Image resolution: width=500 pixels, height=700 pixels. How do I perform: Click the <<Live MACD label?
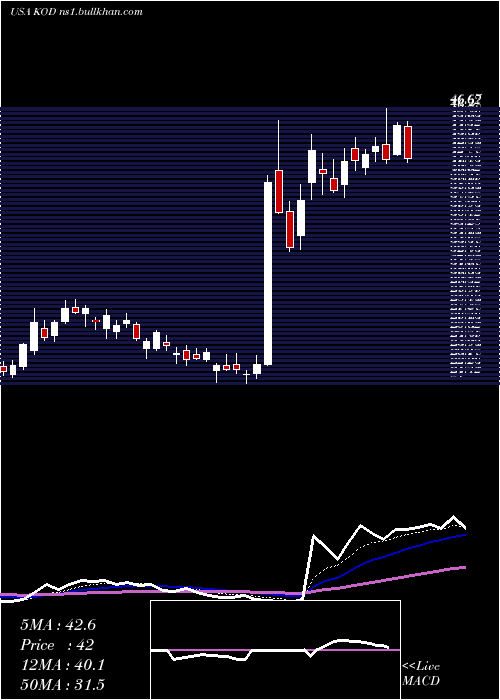[421, 673]
